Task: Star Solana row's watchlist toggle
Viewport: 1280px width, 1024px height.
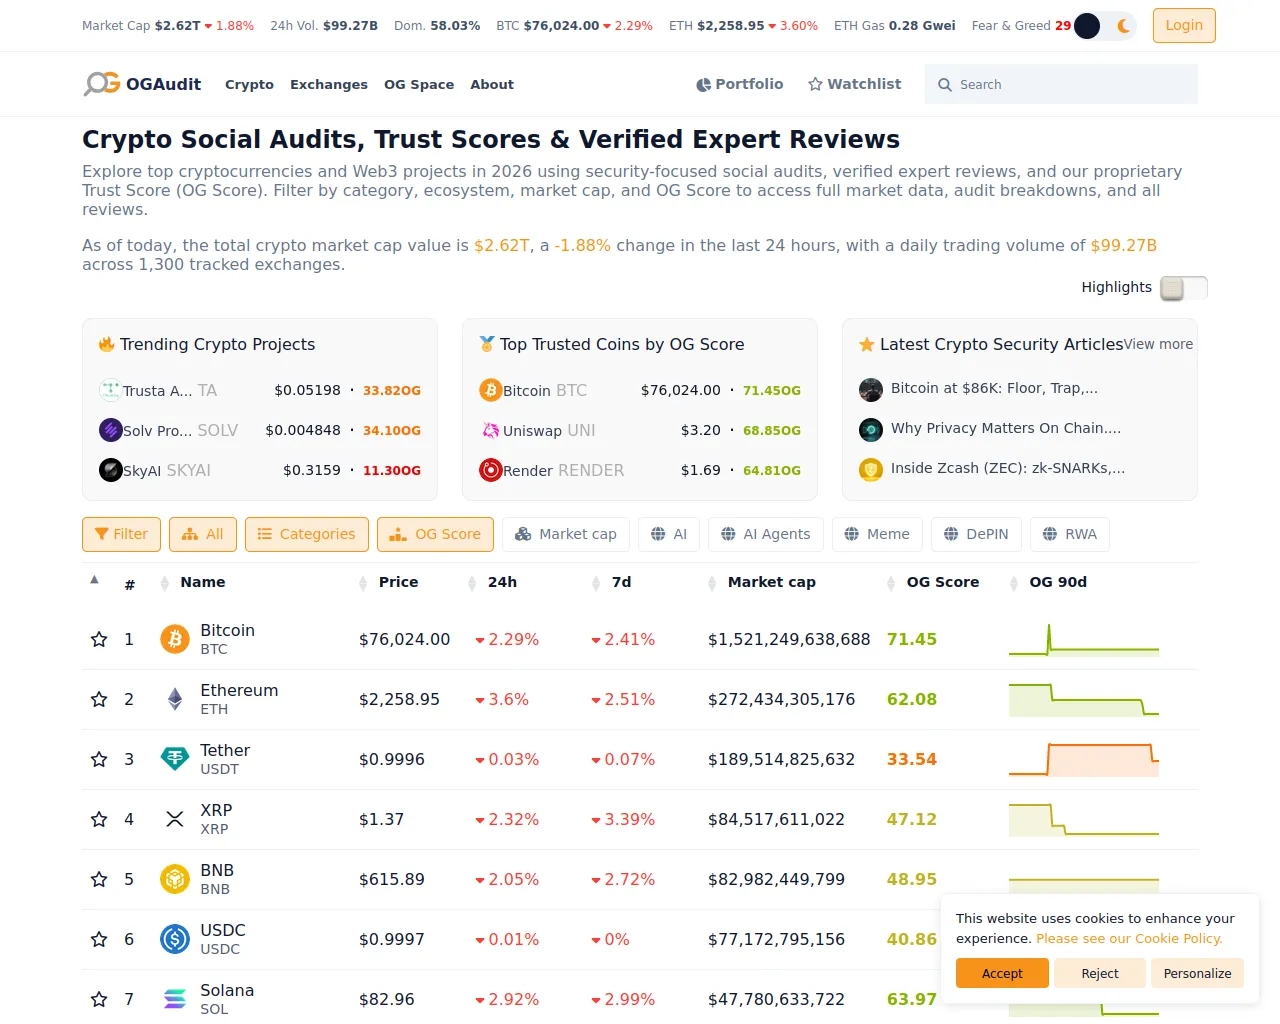Action: coord(99,999)
